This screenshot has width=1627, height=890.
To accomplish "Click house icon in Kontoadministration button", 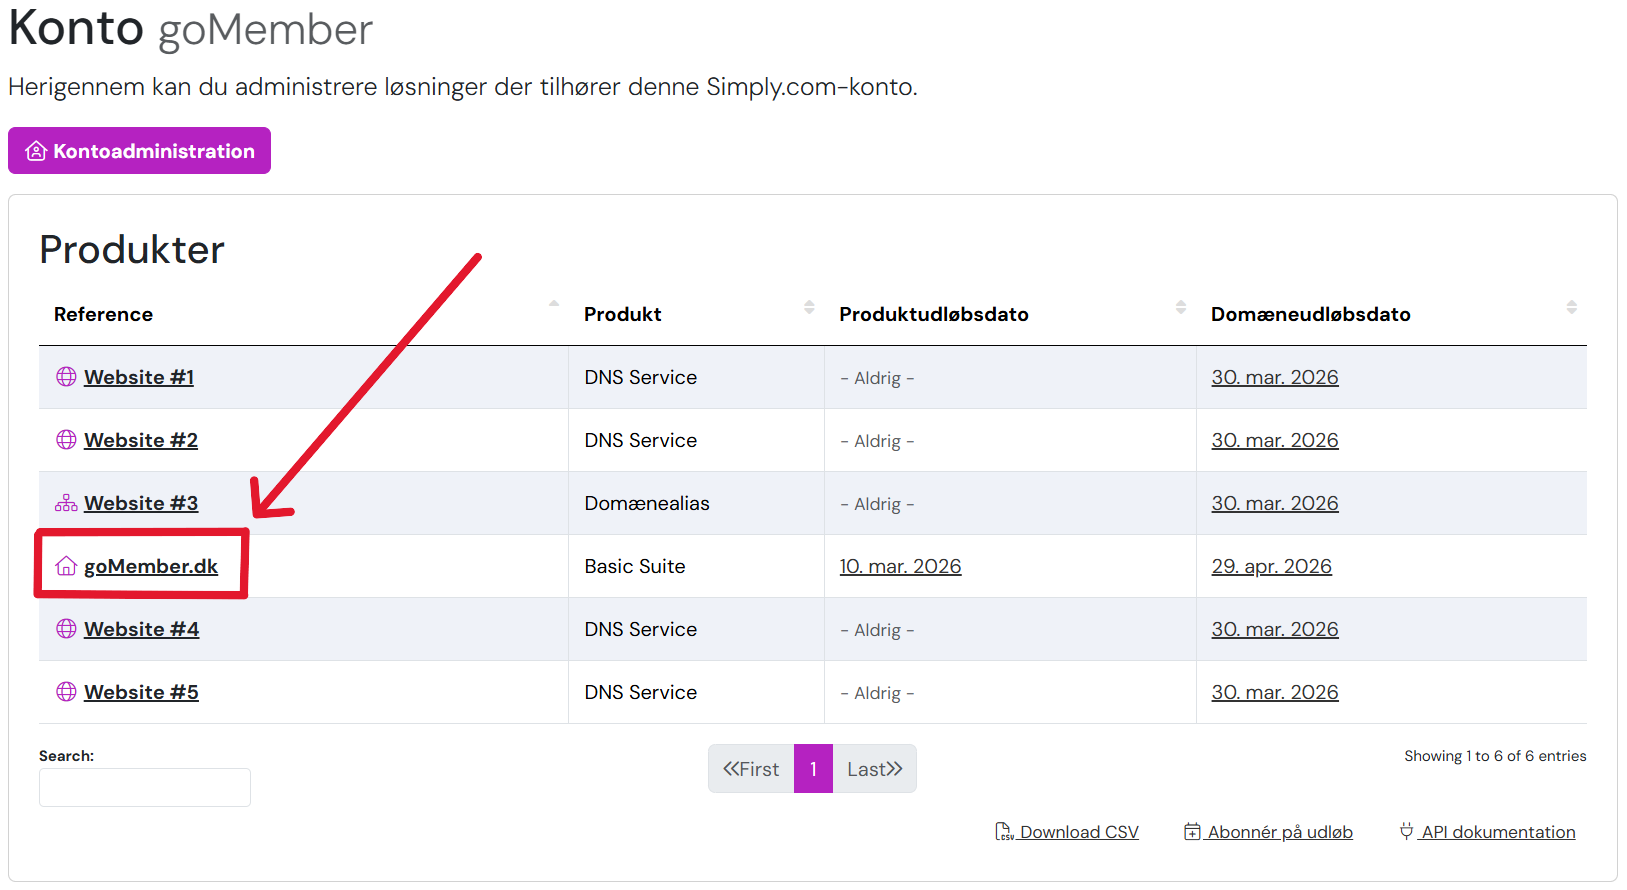I will tap(36, 151).
